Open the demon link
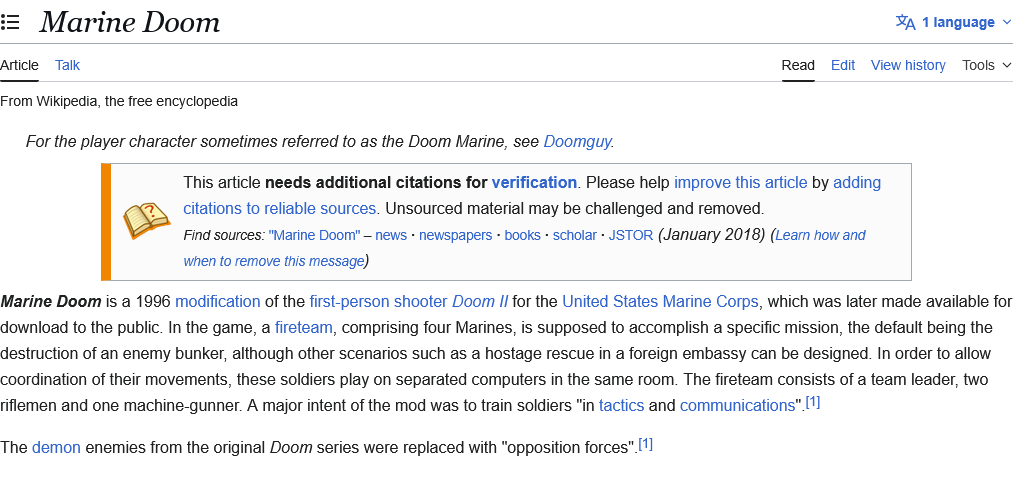 (x=56, y=447)
